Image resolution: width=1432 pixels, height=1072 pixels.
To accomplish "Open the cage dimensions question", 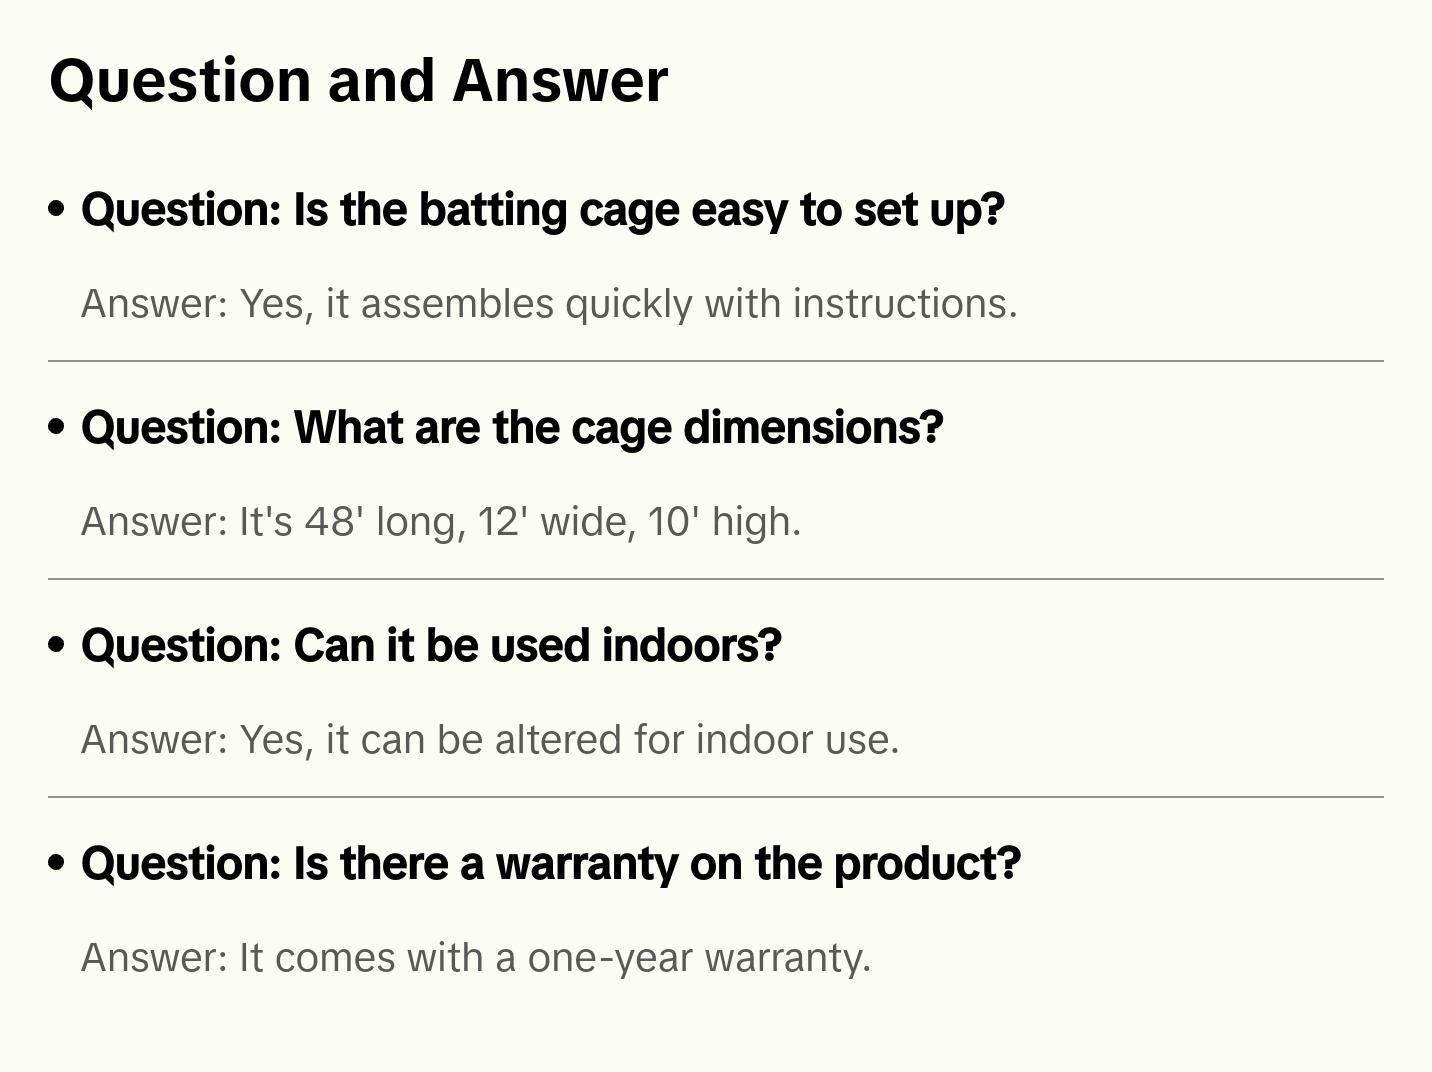I will point(512,428).
